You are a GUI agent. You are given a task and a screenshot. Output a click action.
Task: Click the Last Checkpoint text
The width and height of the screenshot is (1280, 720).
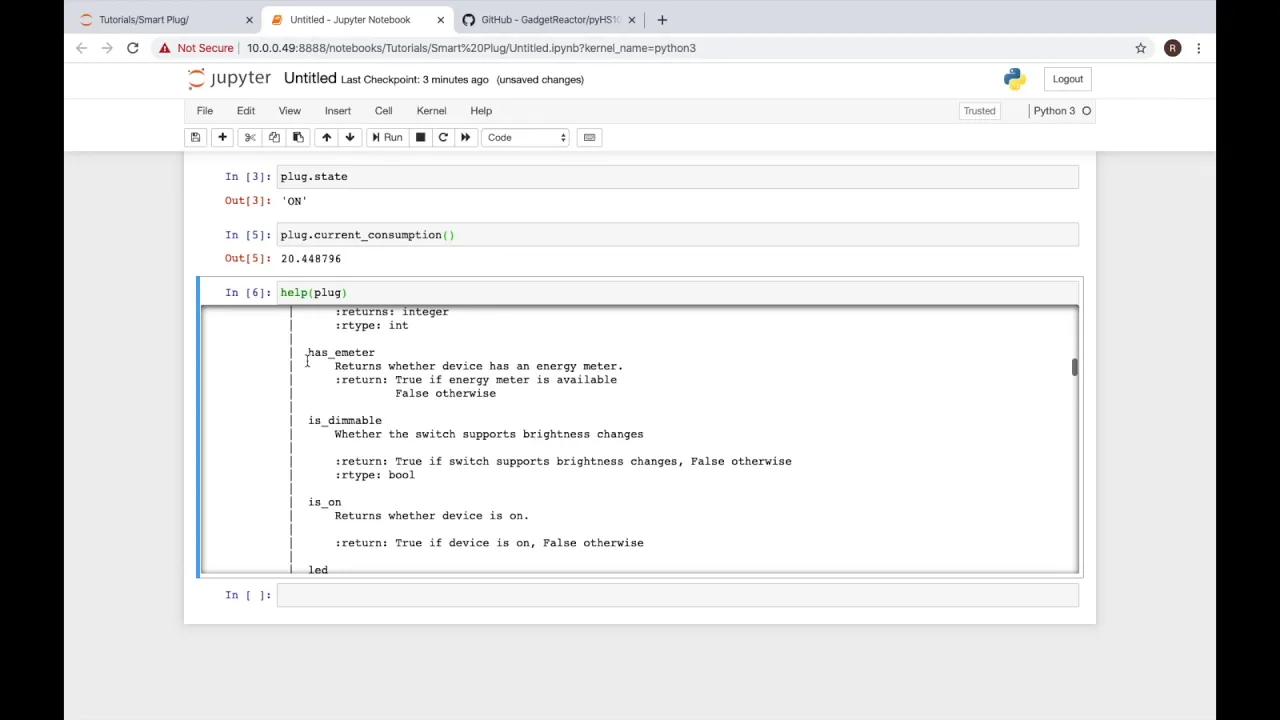click(415, 80)
